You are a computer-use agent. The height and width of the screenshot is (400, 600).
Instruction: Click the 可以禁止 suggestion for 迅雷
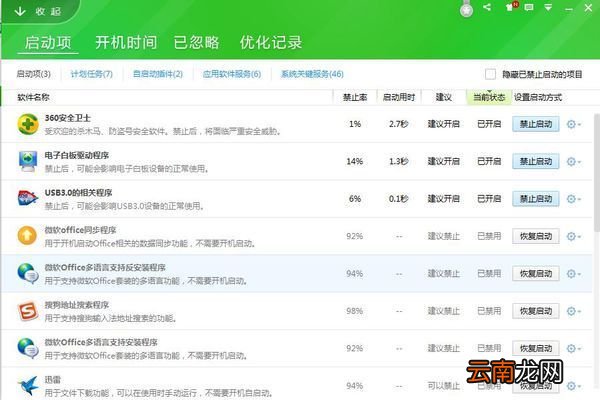tap(443, 386)
